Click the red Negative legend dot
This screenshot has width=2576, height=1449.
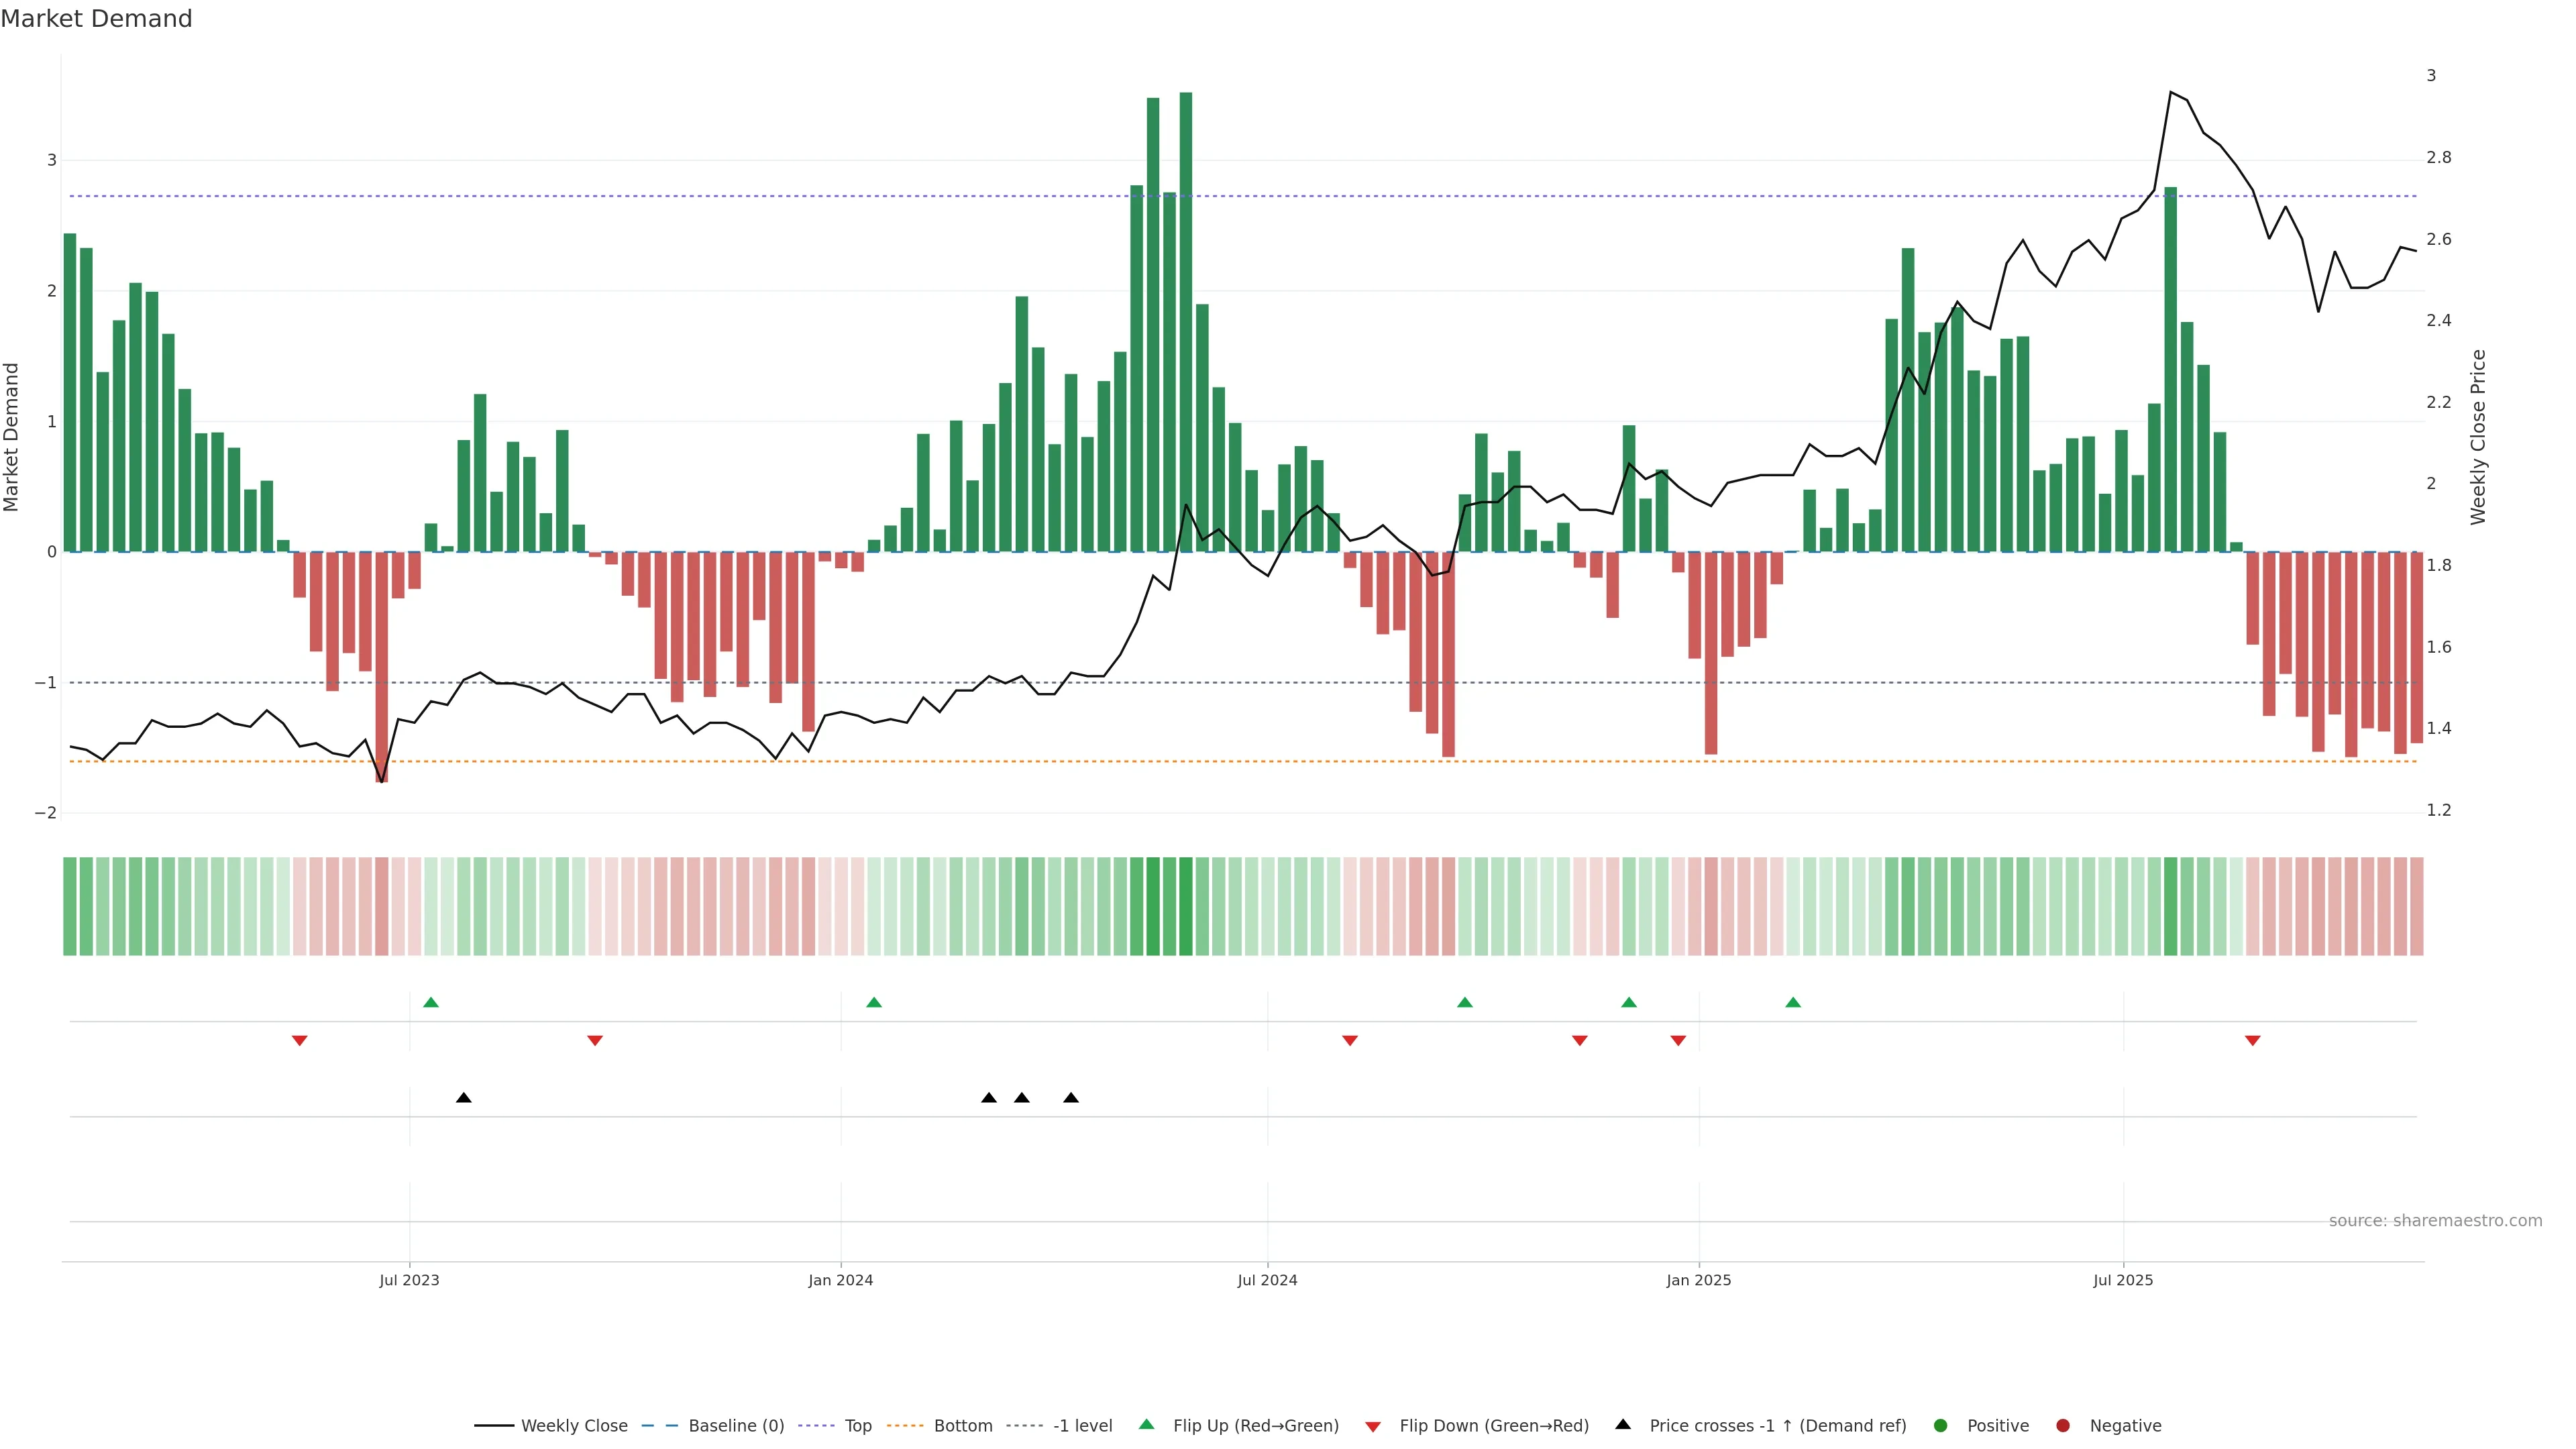pyautogui.click(x=2063, y=1426)
